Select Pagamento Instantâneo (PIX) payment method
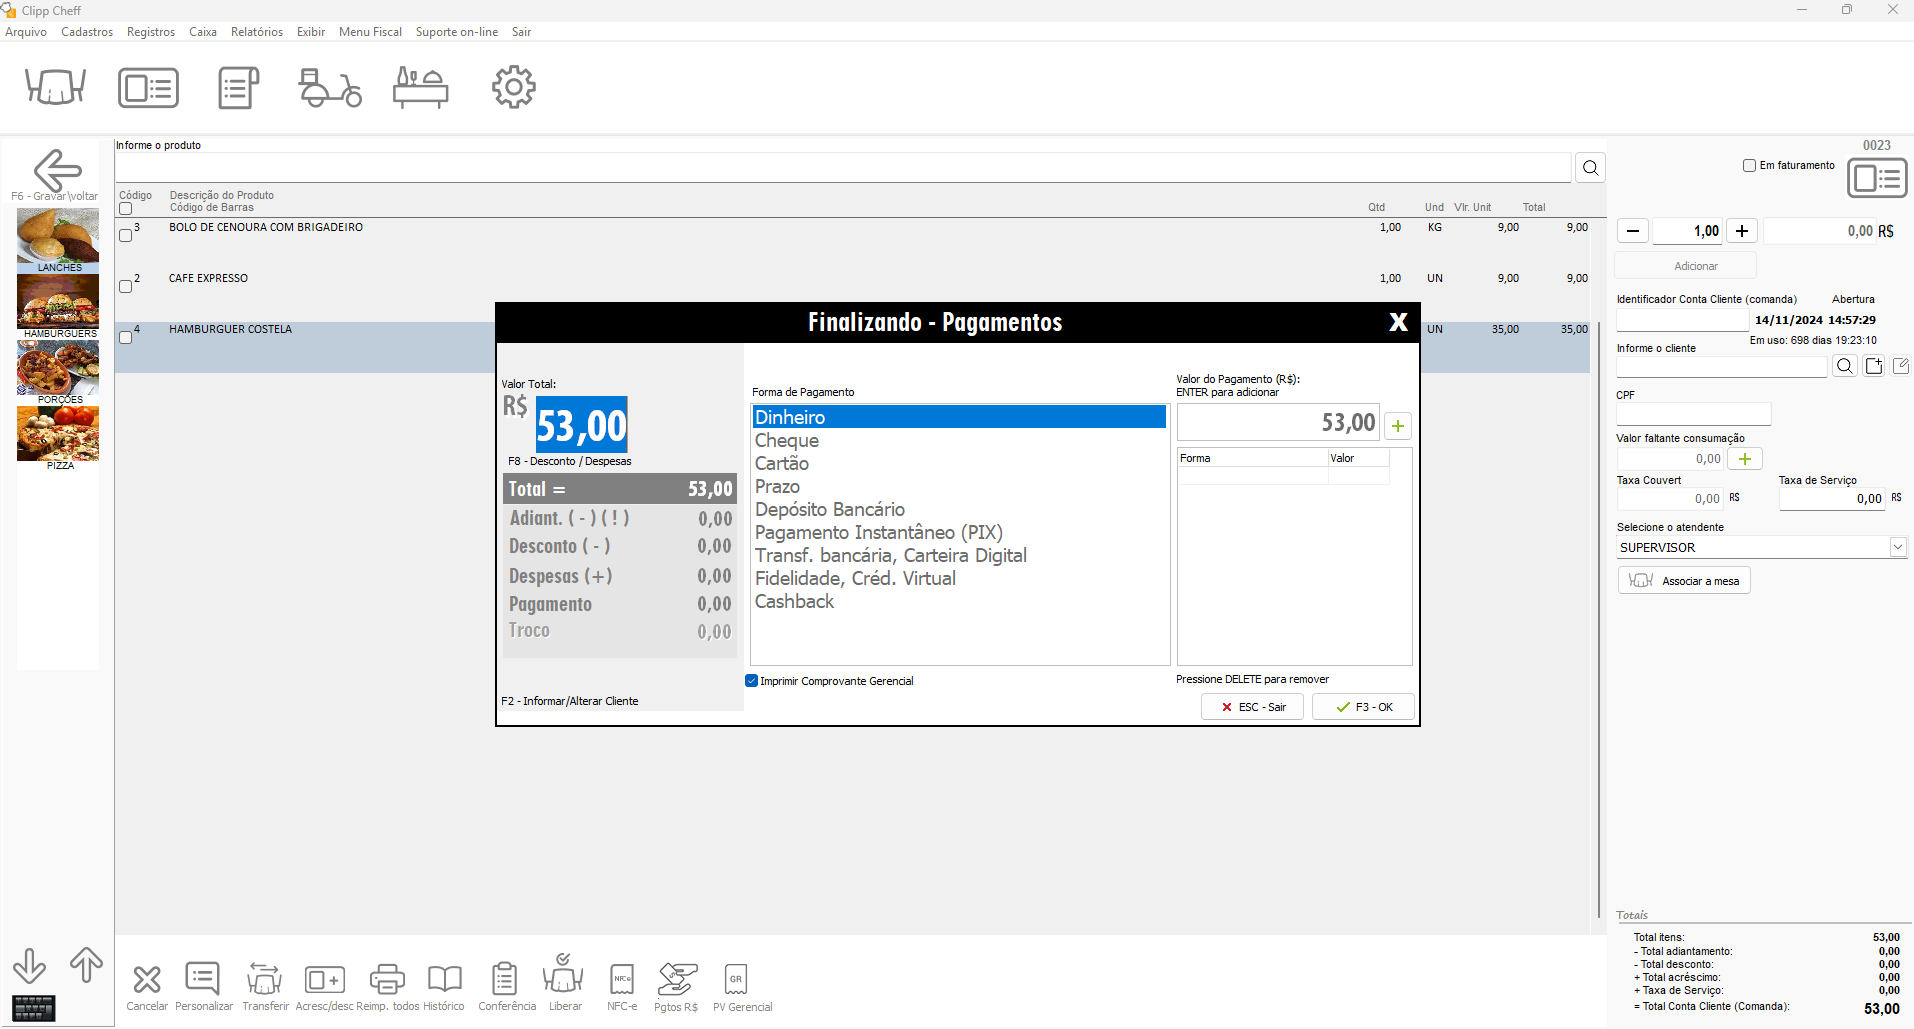The image size is (1914, 1029). pyautogui.click(x=879, y=533)
